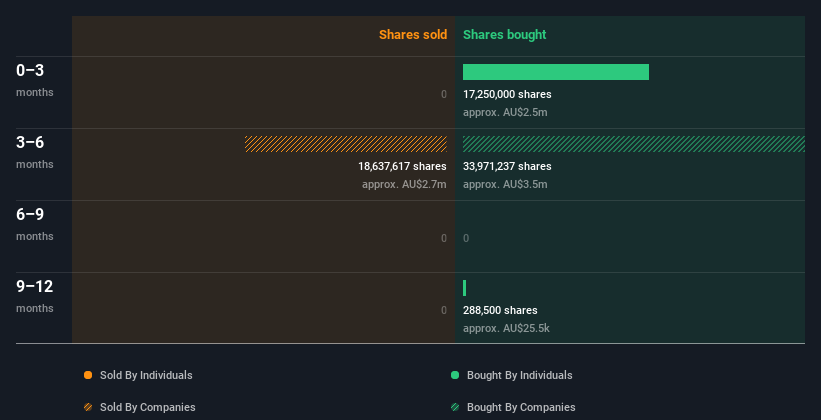Click the green Bought By Individuals legend dot

(x=455, y=375)
